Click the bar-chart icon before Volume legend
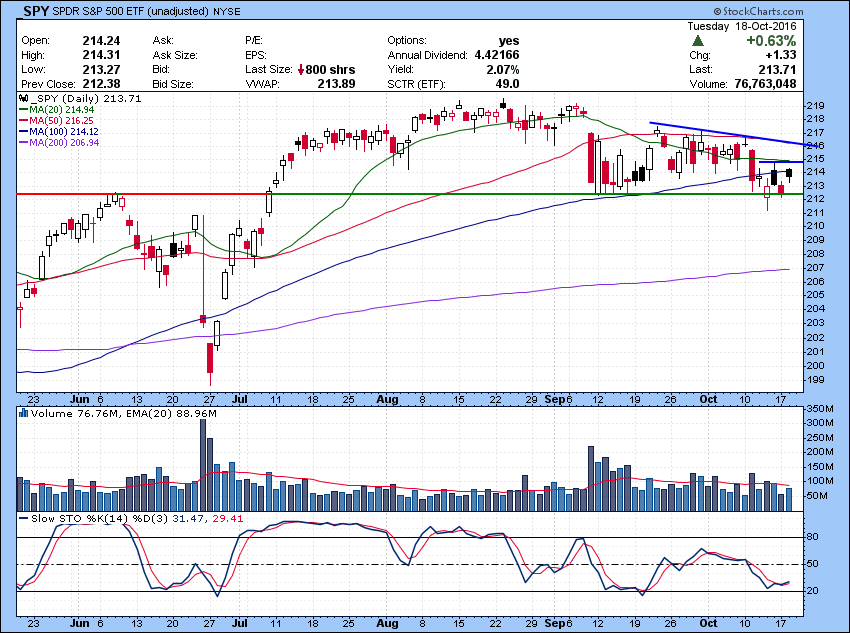The width and height of the screenshot is (850, 633). click(23, 413)
